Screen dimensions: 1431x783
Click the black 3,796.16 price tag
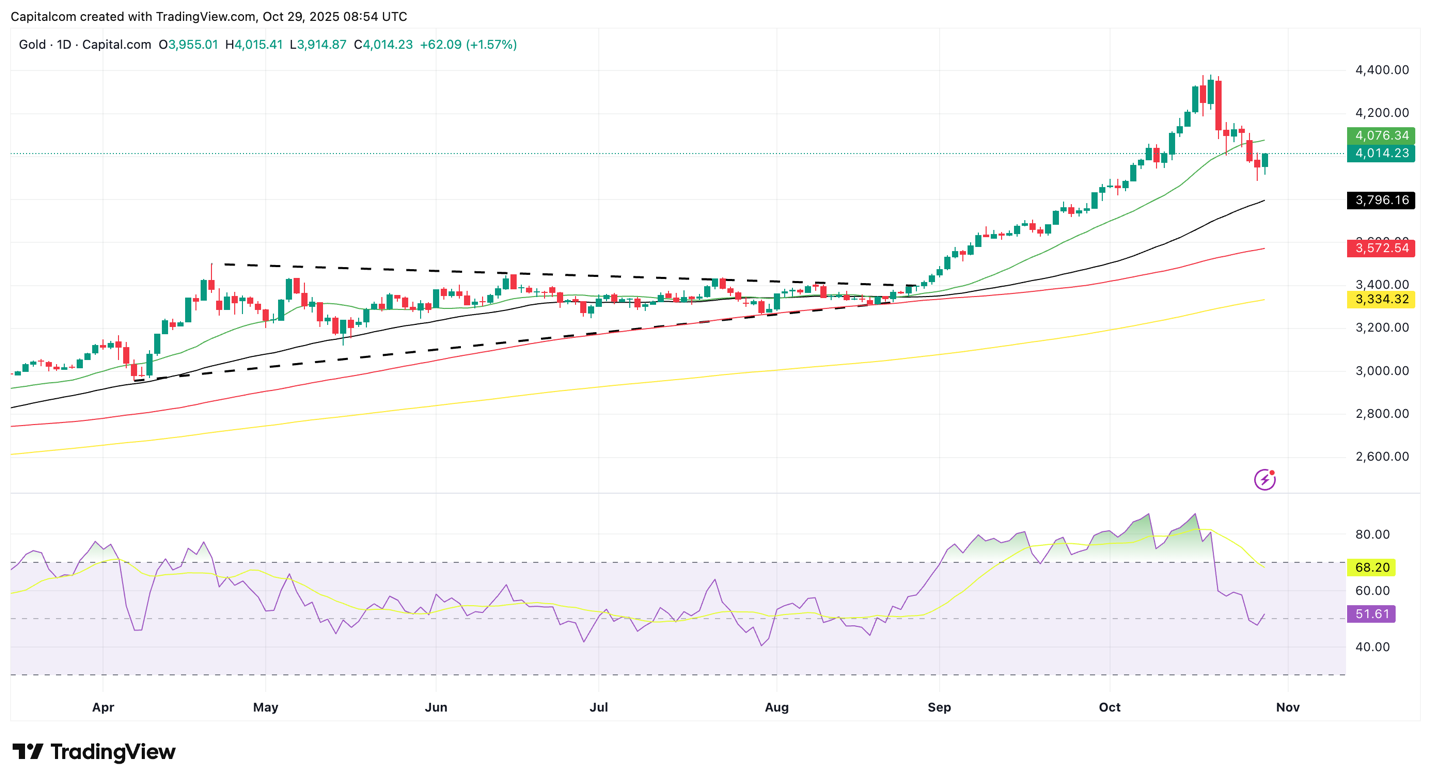[1383, 200]
